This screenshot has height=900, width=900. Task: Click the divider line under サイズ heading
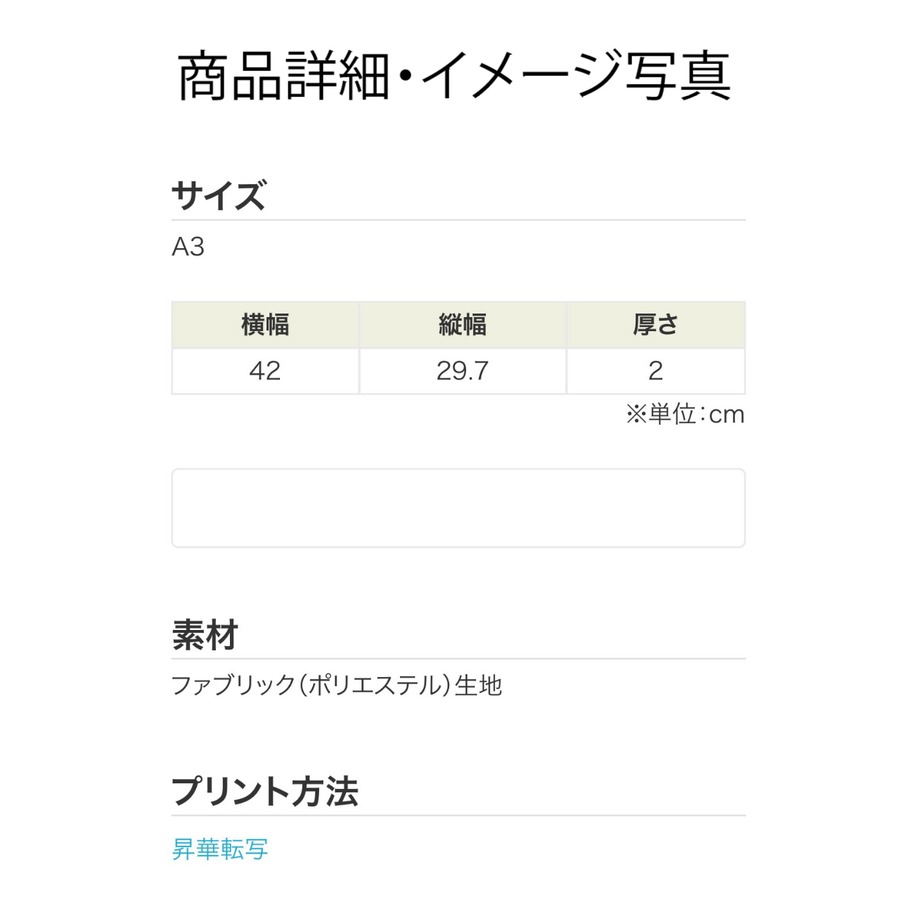click(x=458, y=220)
